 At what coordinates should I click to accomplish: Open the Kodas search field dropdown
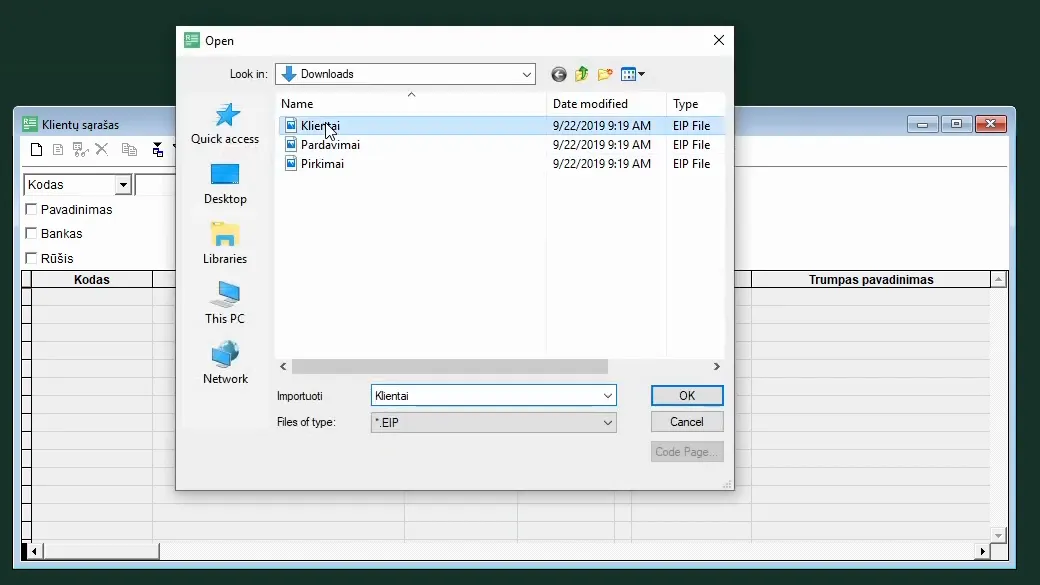(x=123, y=185)
